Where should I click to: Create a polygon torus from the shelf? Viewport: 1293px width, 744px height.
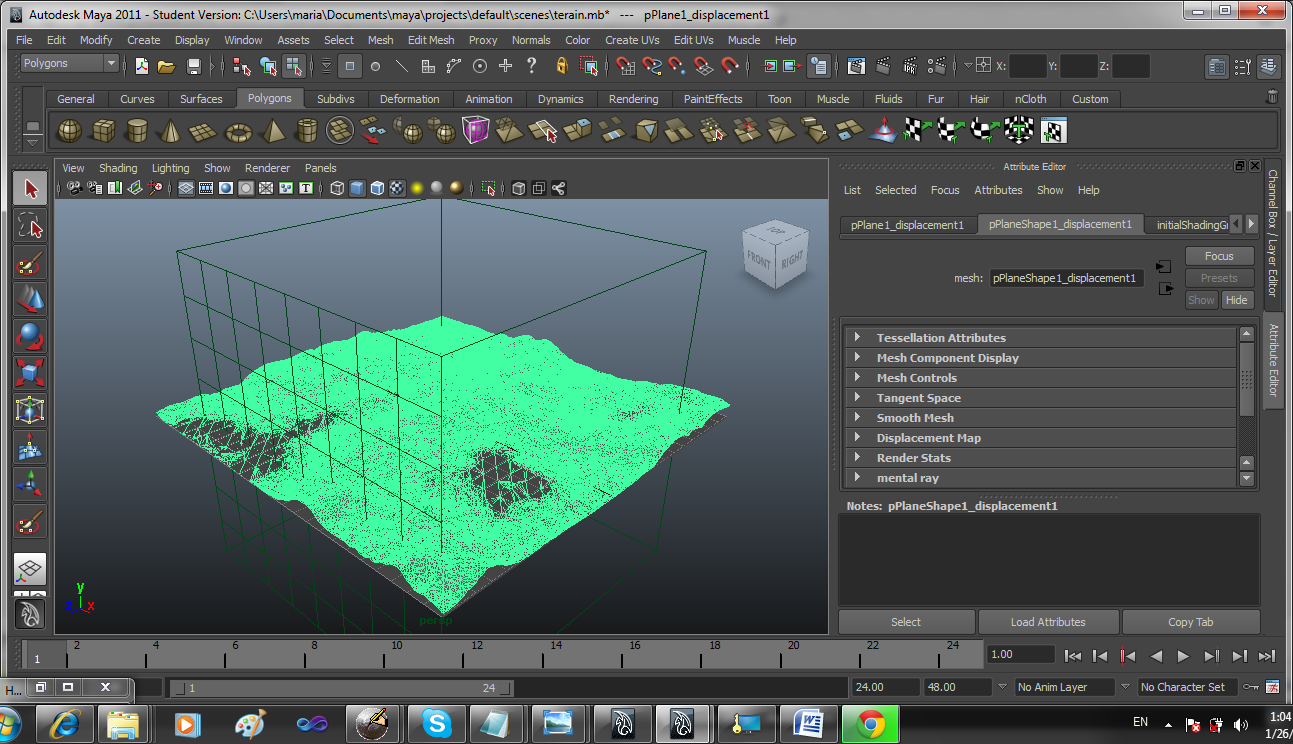click(x=239, y=131)
